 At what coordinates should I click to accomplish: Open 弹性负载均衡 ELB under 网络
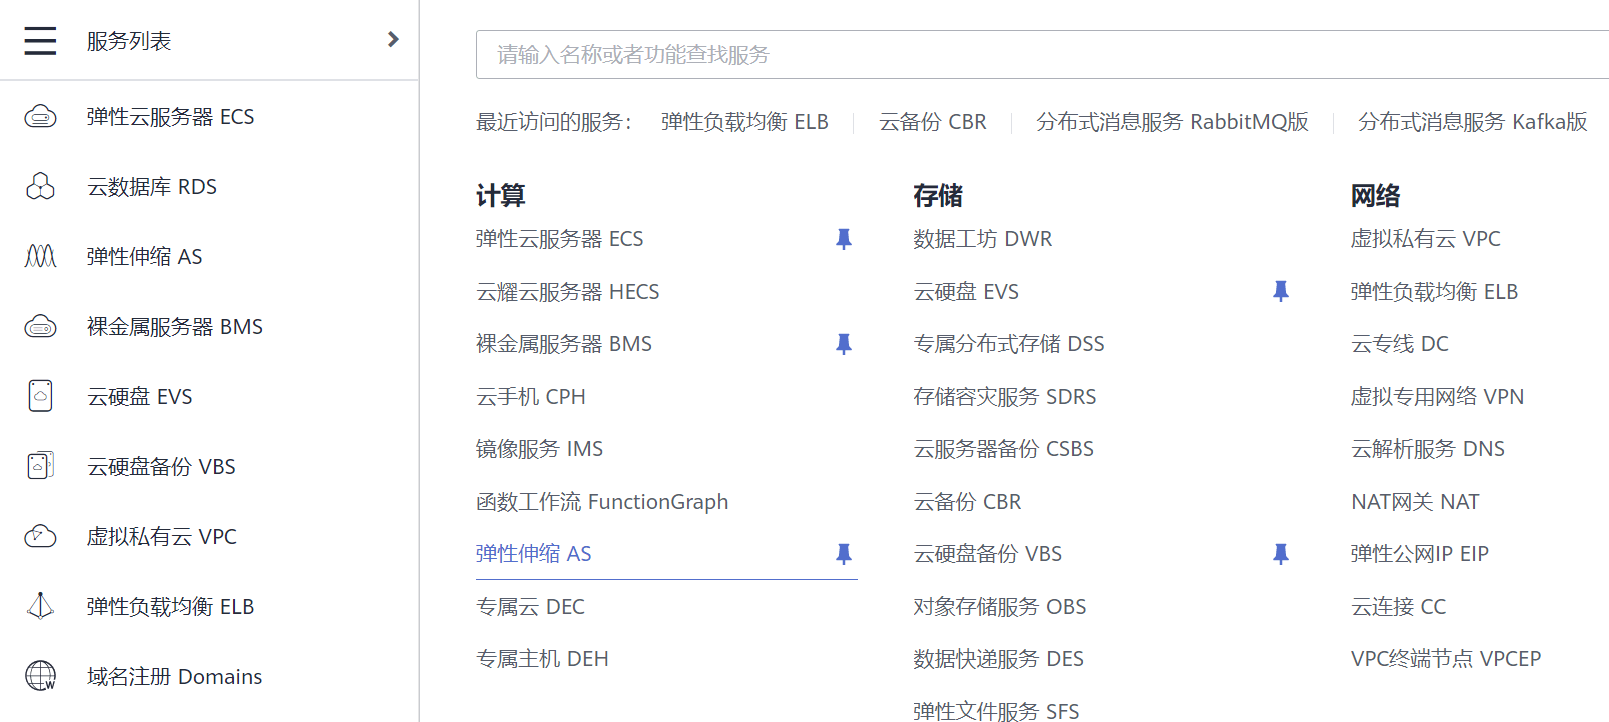1434,292
